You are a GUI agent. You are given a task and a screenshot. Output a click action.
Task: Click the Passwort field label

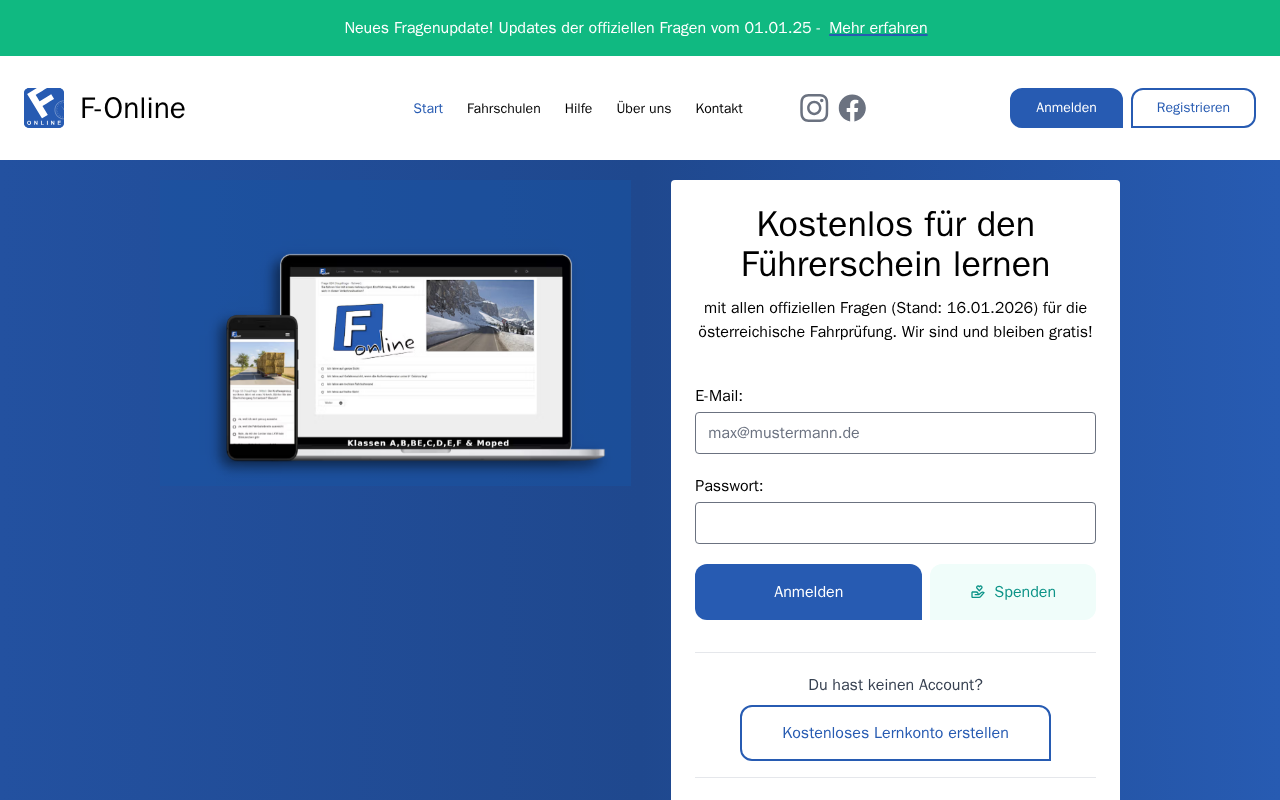(x=728, y=486)
